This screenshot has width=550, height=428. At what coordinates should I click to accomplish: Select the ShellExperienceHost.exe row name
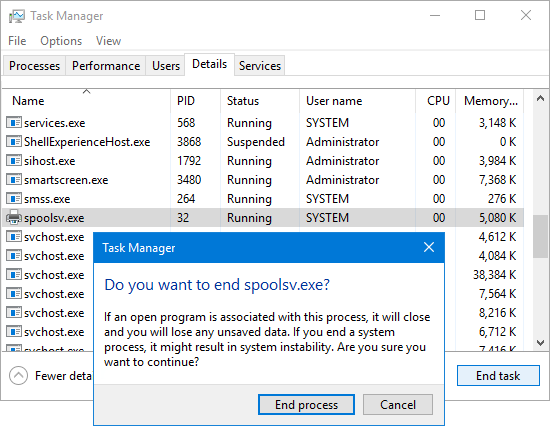87,142
